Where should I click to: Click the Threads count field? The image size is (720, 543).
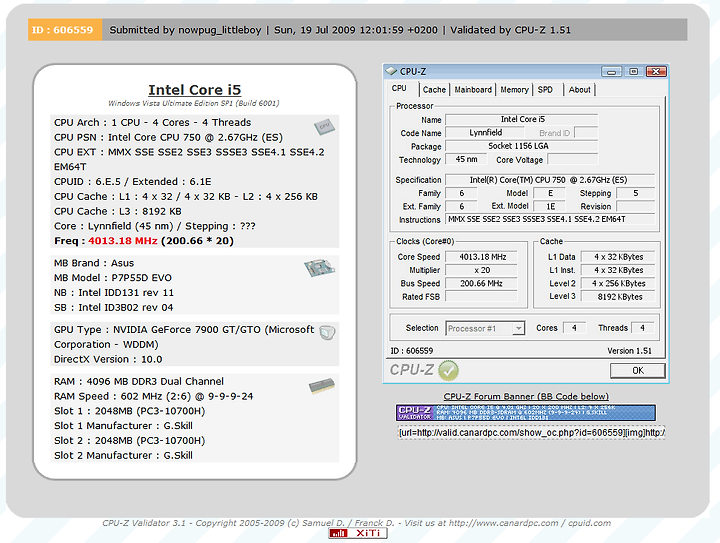[x=643, y=328]
